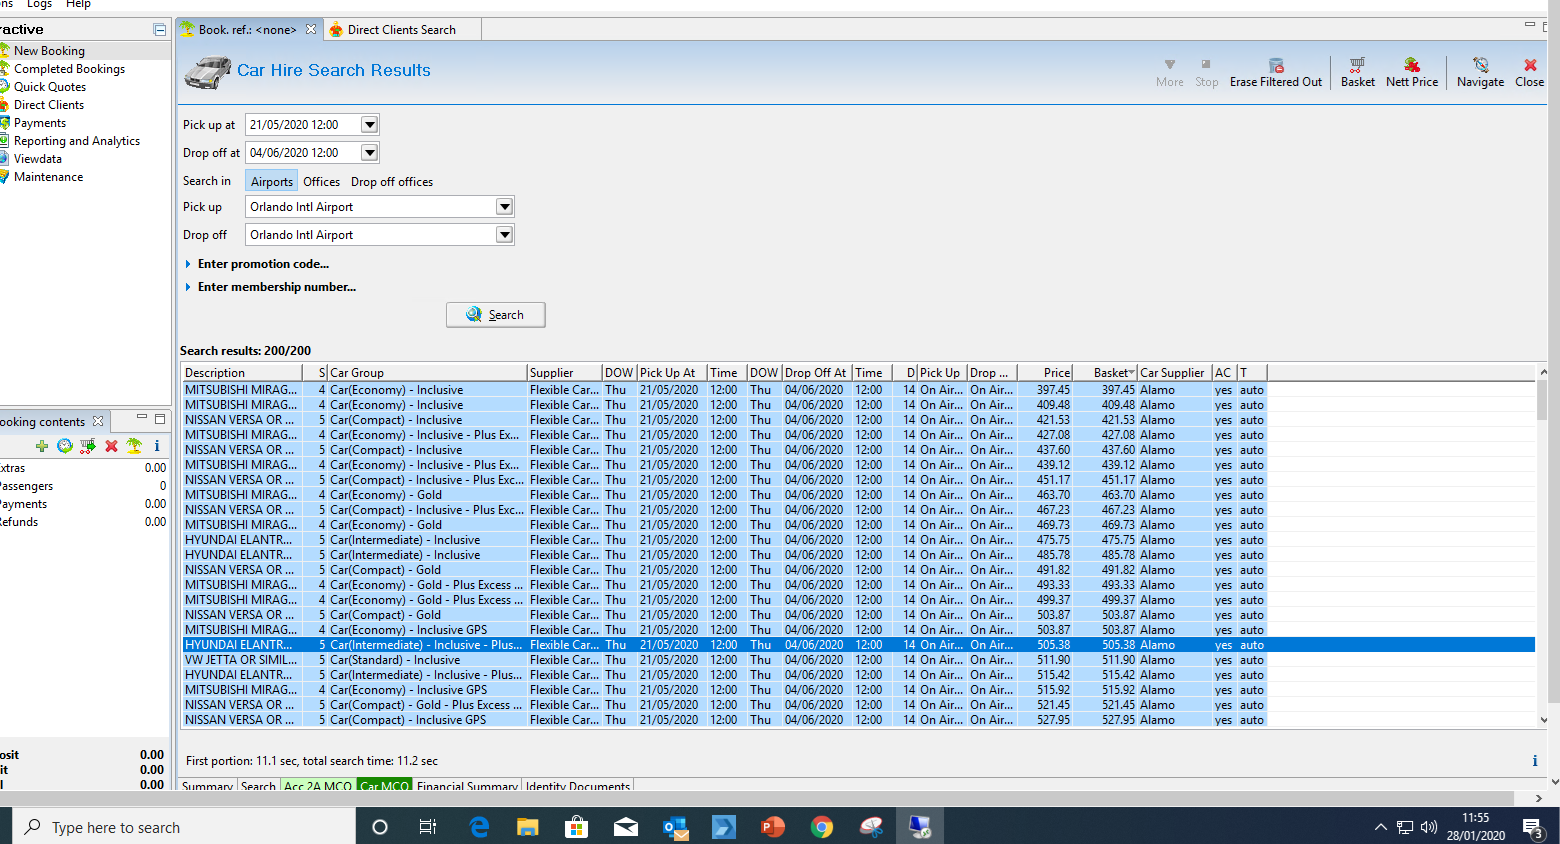Show hidden system tray icons
This screenshot has height=844, width=1560.
[x=1381, y=827]
